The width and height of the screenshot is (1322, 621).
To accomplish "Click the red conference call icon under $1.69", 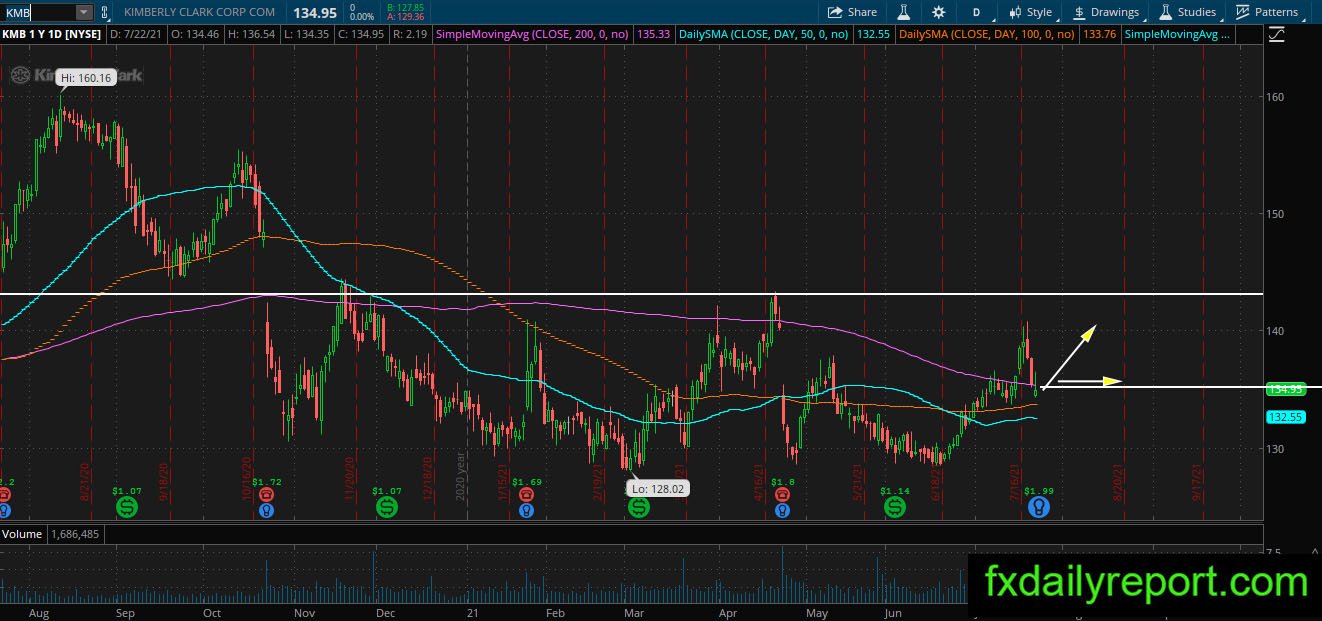I will 526,495.
